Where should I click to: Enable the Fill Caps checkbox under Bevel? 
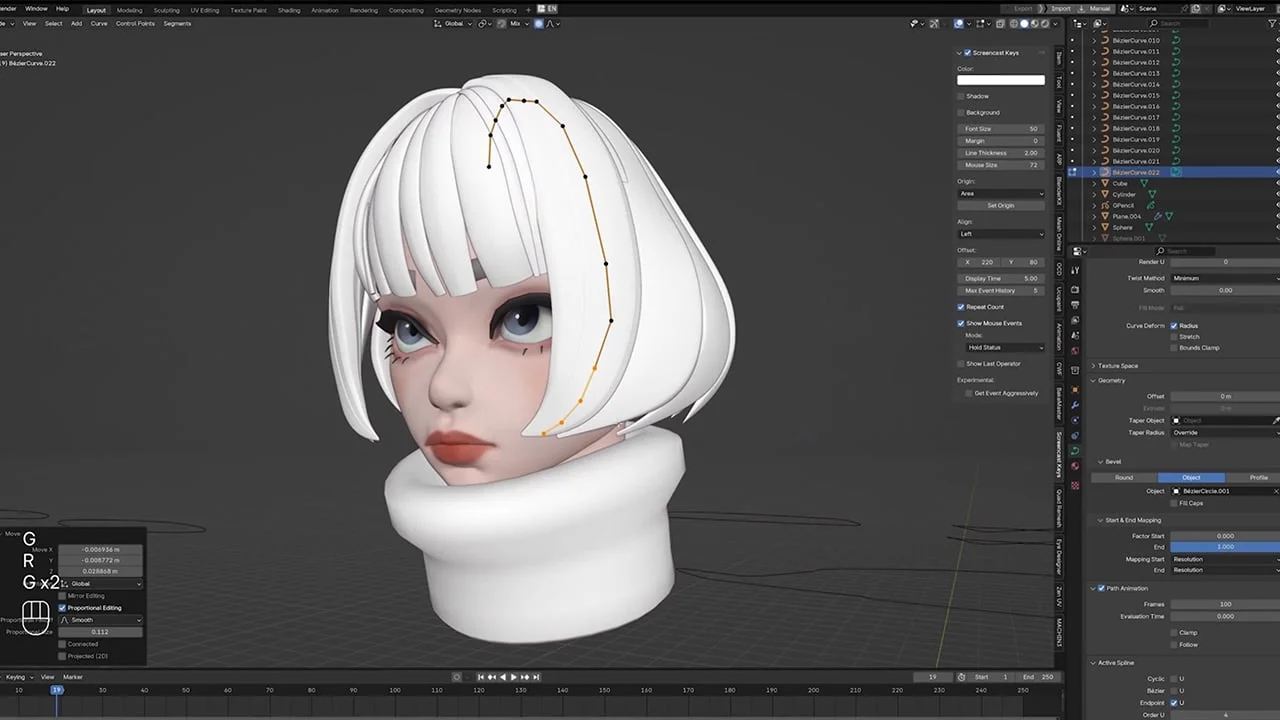(1176, 503)
